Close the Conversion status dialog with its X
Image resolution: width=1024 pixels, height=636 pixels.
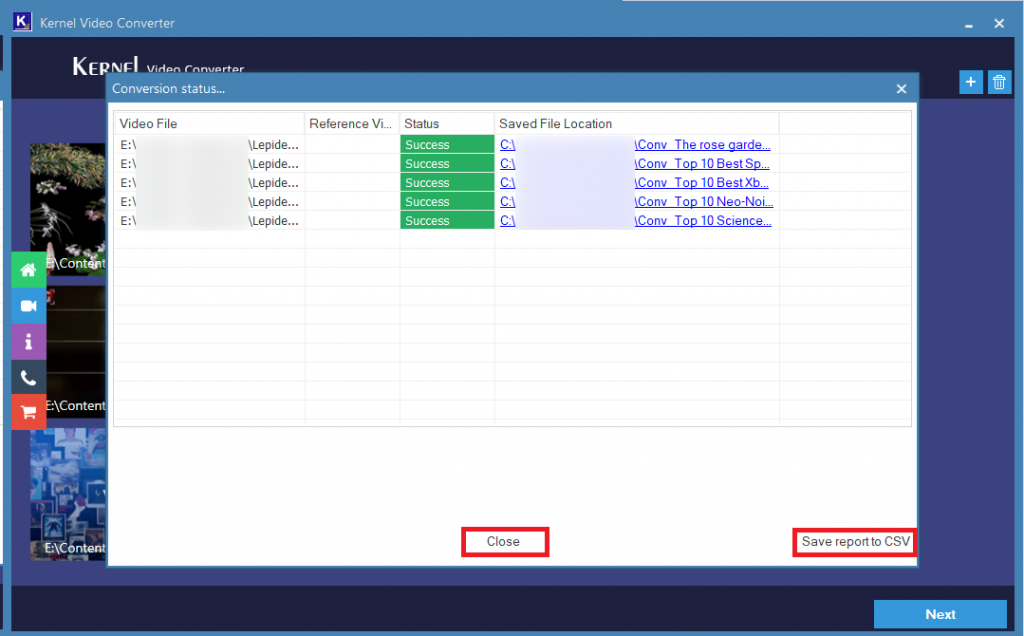pyautogui.click(x=901, y=88)
